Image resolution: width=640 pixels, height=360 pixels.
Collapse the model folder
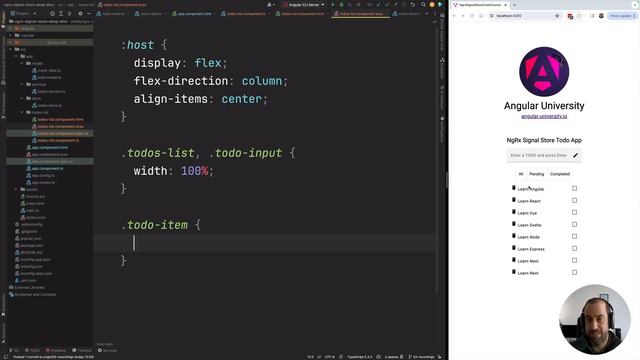click(22, 63)
